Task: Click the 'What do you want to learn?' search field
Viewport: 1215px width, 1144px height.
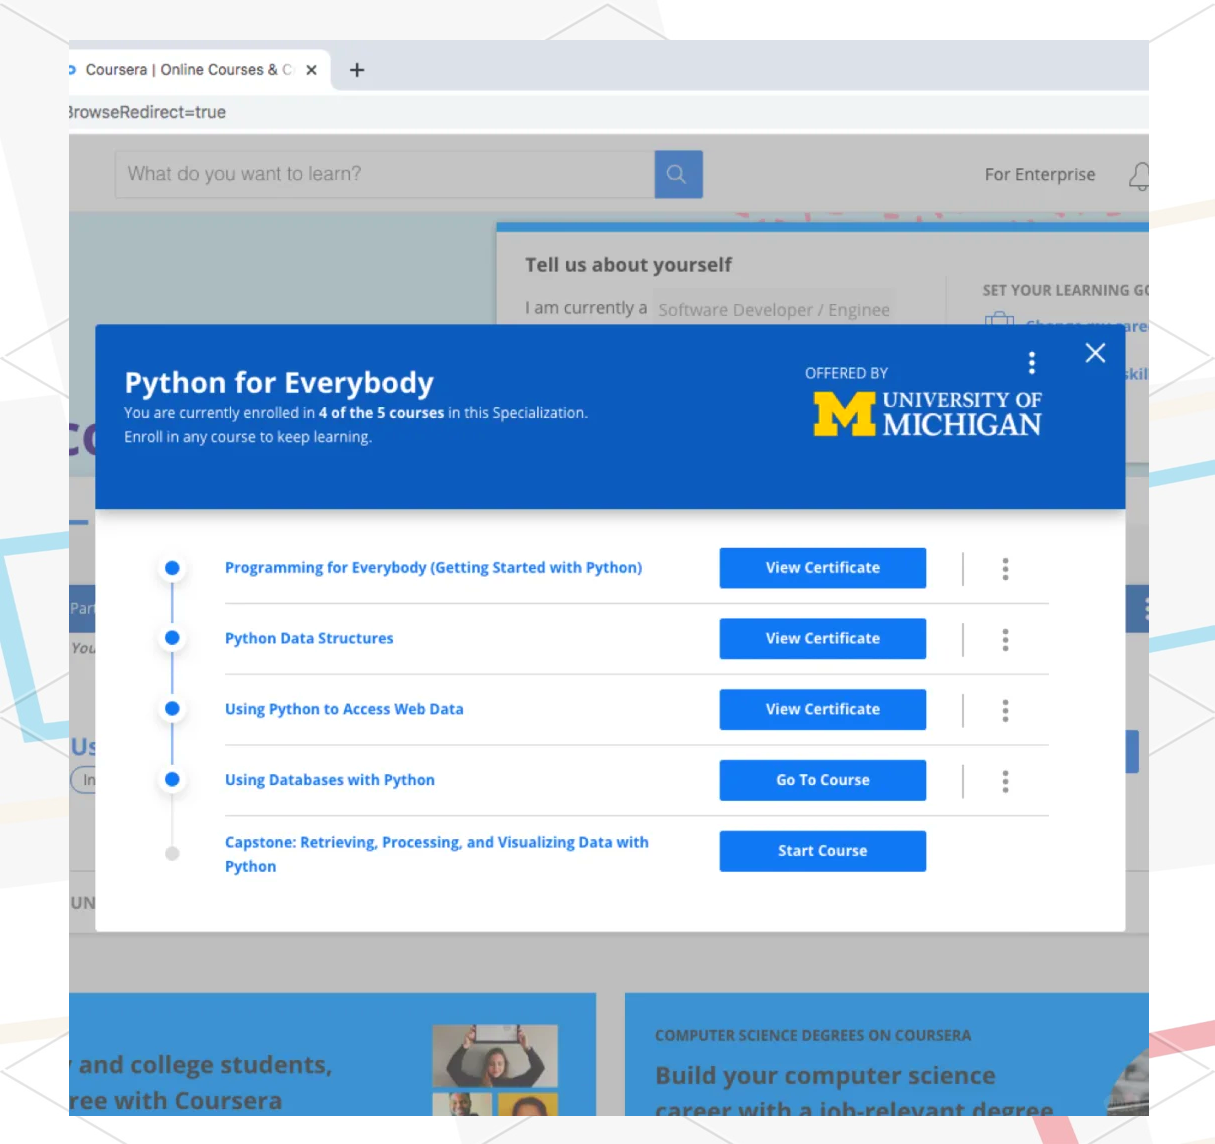Action: pos(385,174)
